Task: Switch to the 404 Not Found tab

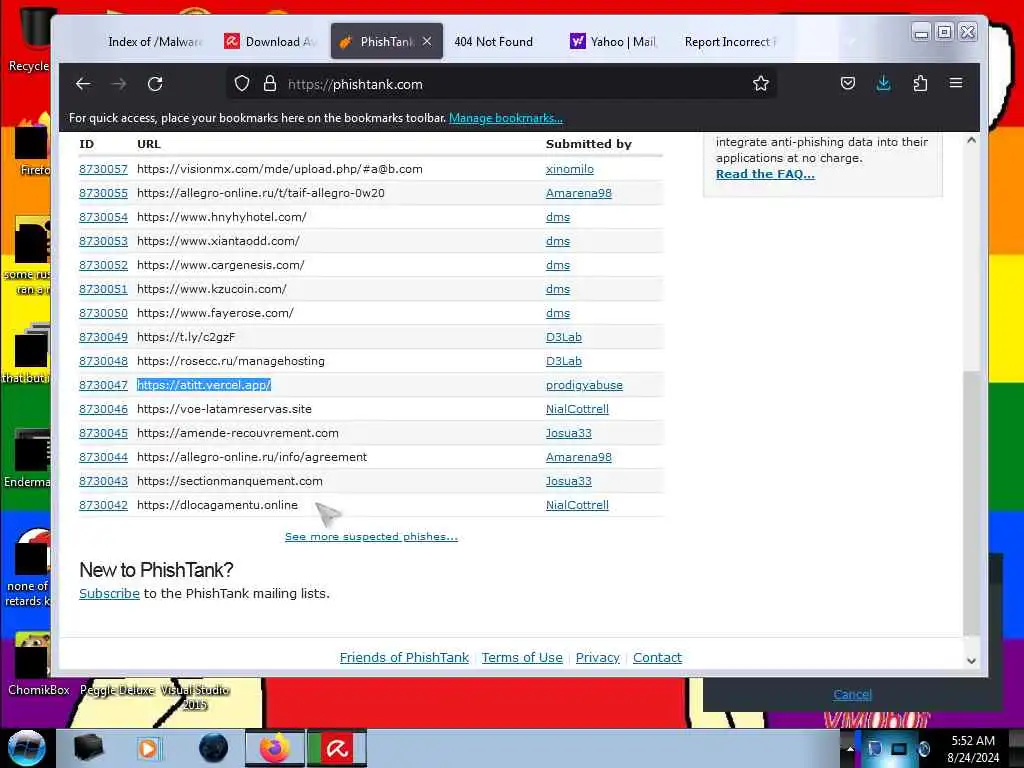Action: (x=494, y=41)
